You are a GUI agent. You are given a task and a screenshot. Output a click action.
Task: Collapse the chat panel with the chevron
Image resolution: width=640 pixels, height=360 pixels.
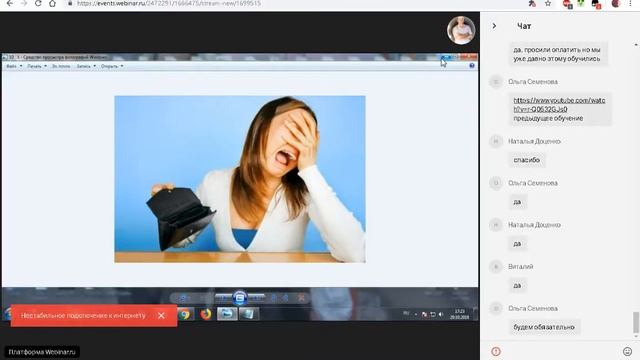click(x=494, y=26)
